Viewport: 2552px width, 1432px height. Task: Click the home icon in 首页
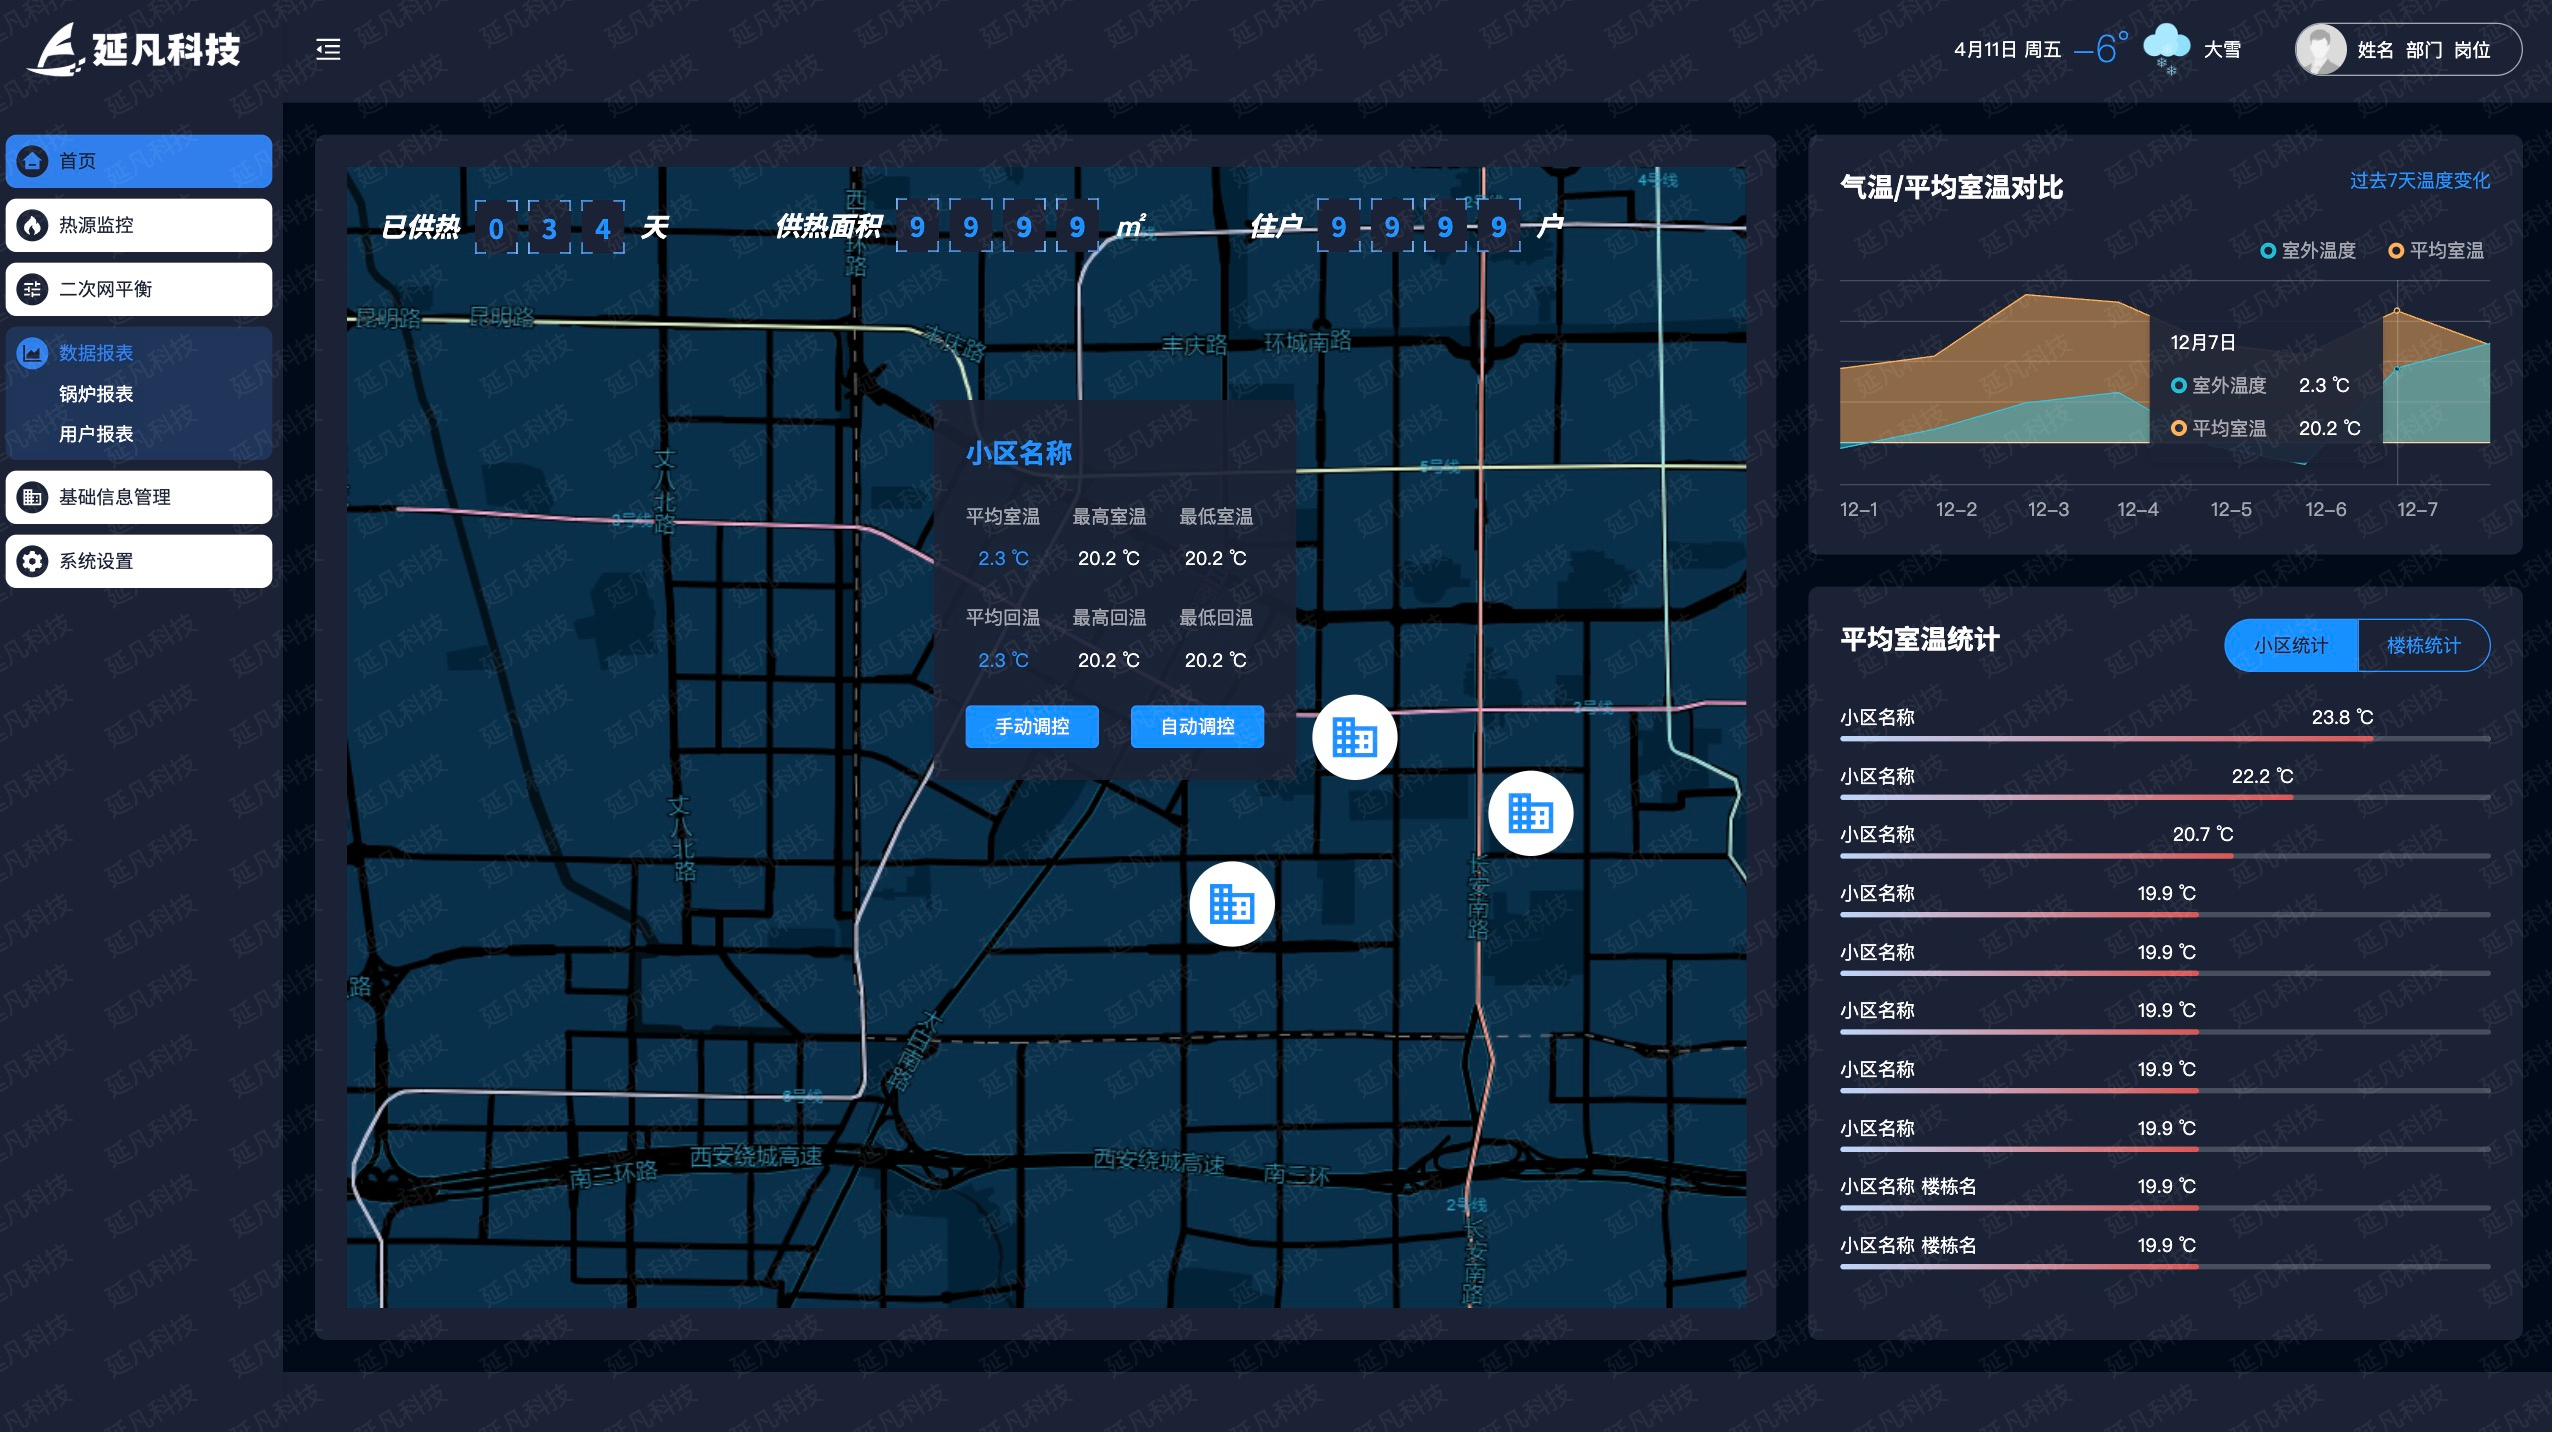(32, 161)
